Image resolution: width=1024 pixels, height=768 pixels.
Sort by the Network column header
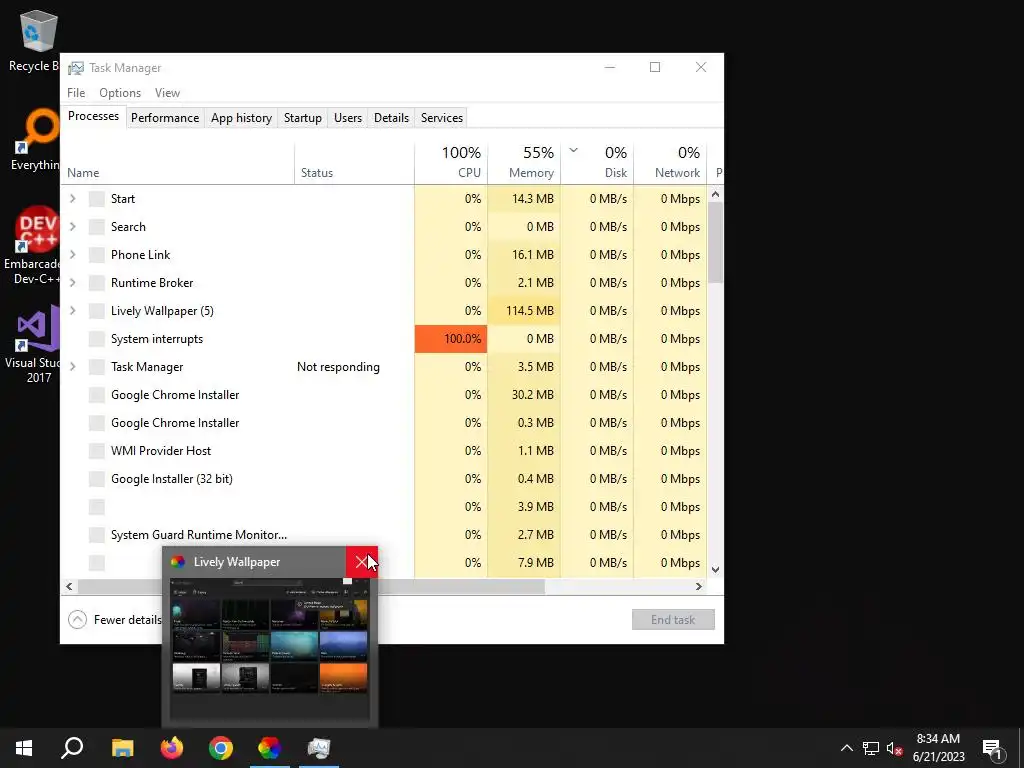670,162
